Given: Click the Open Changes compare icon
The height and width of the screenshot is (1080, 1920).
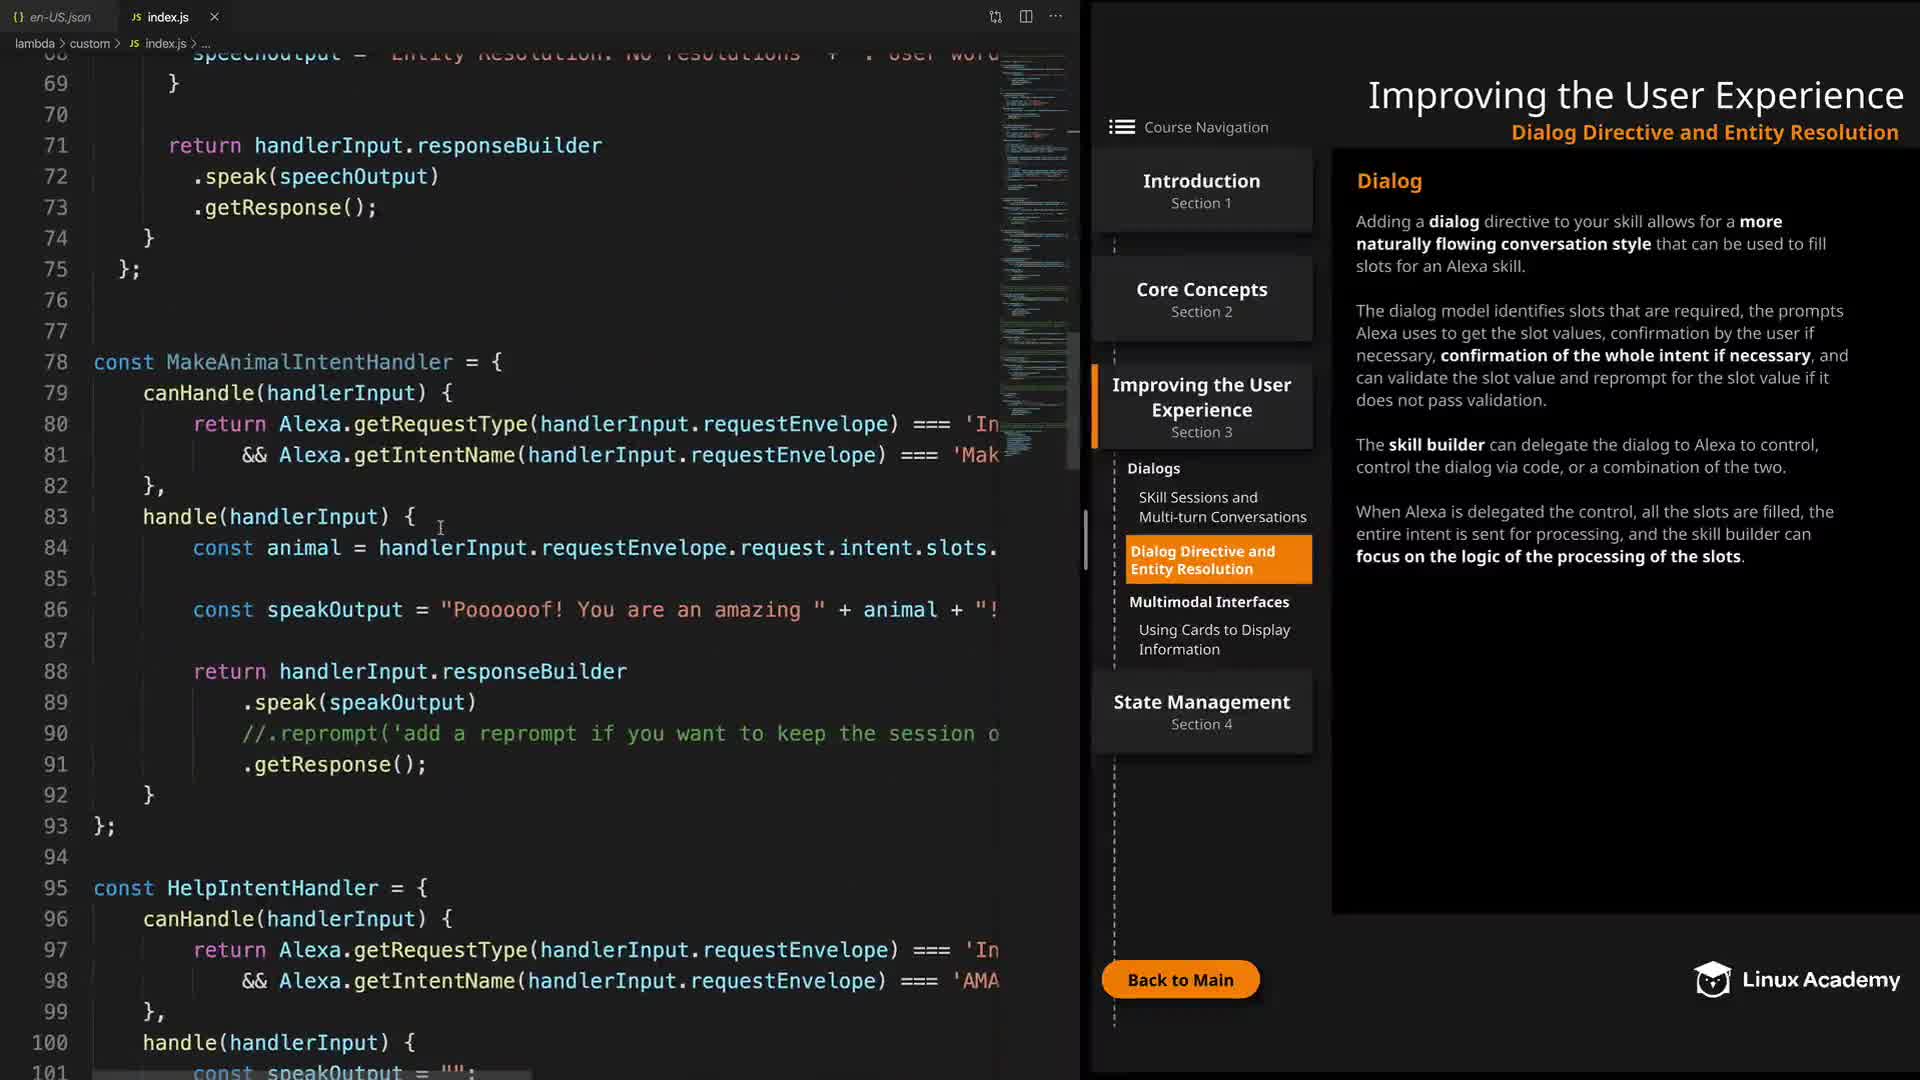Looking at the screenshot, I should tap(995, 17).
